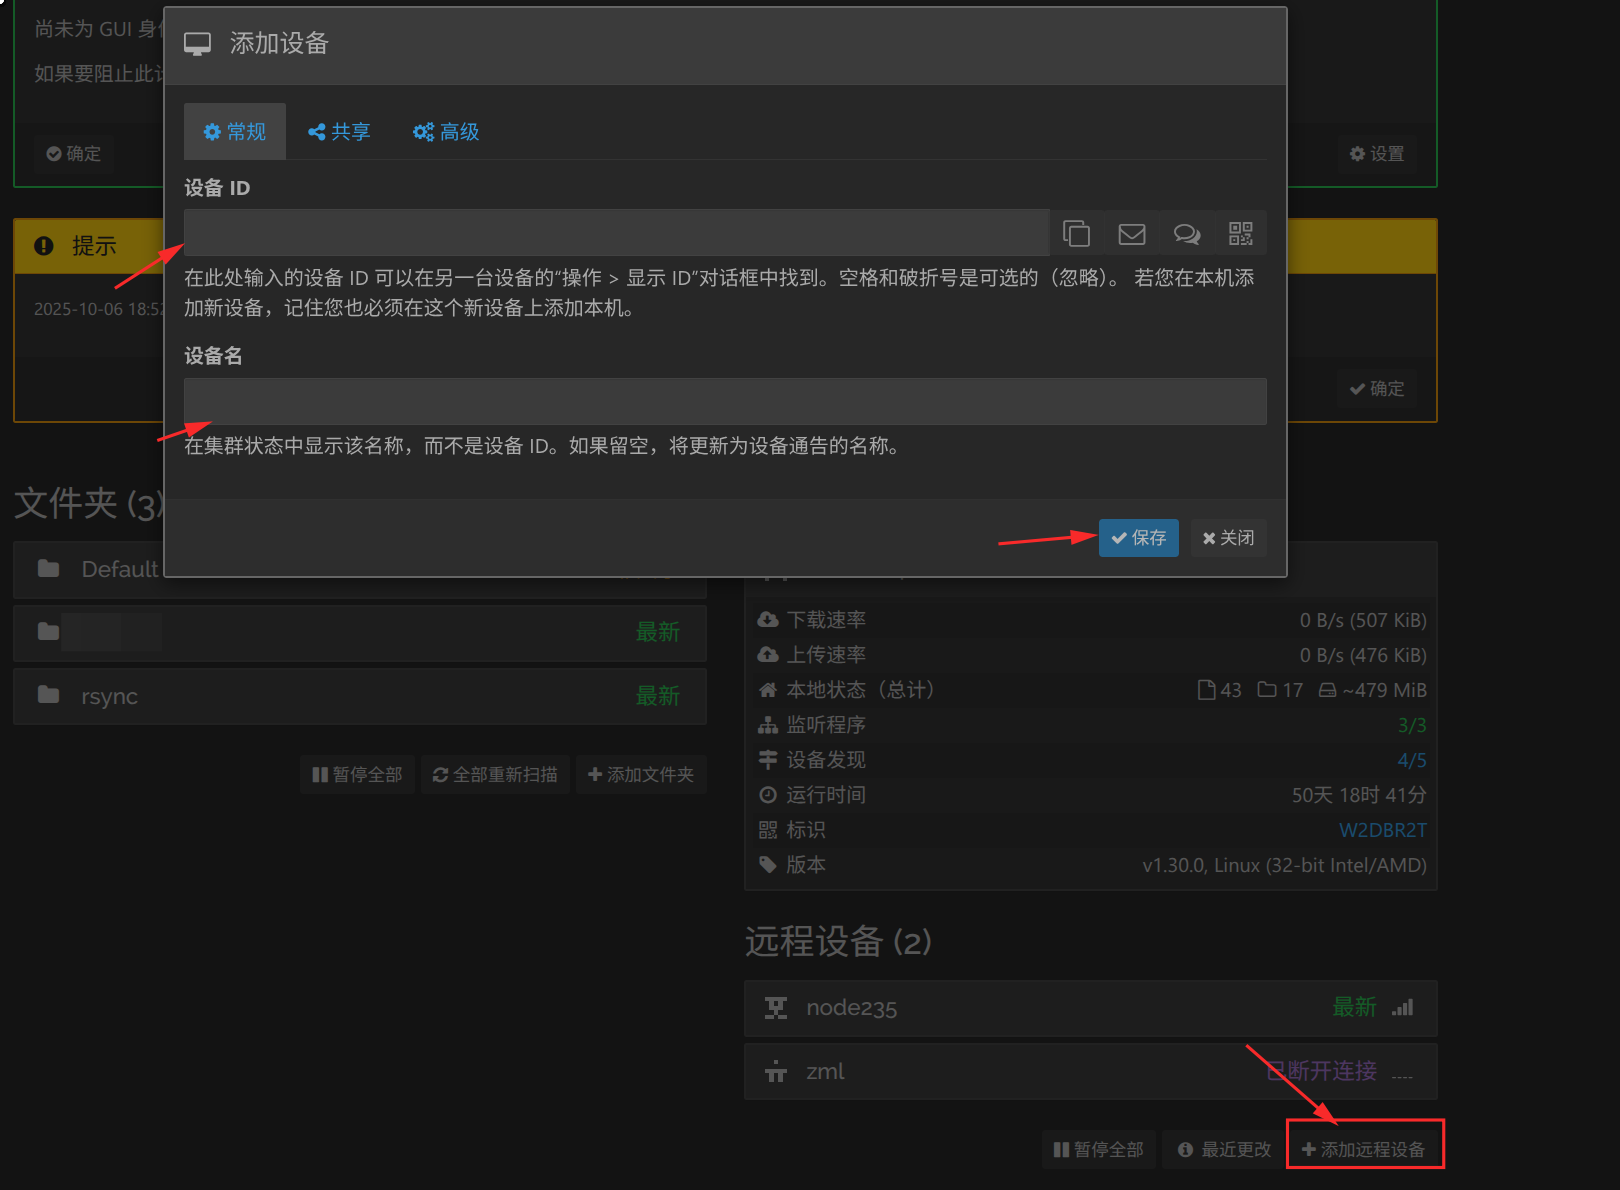Expand the node235 remote device
1620x1190 pixels.
(x=1090, y=1008)
